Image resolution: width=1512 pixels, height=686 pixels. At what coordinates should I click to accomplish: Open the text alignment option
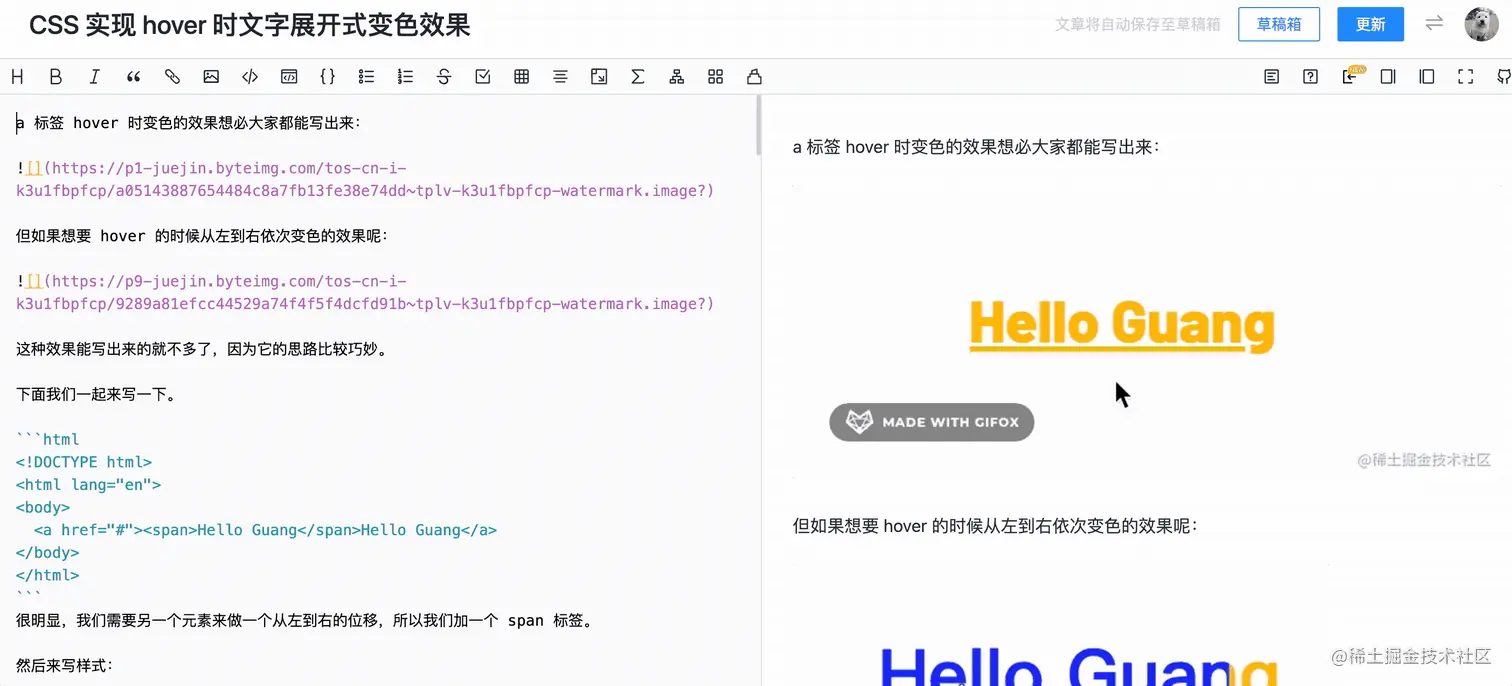click(x=560, y=77)
